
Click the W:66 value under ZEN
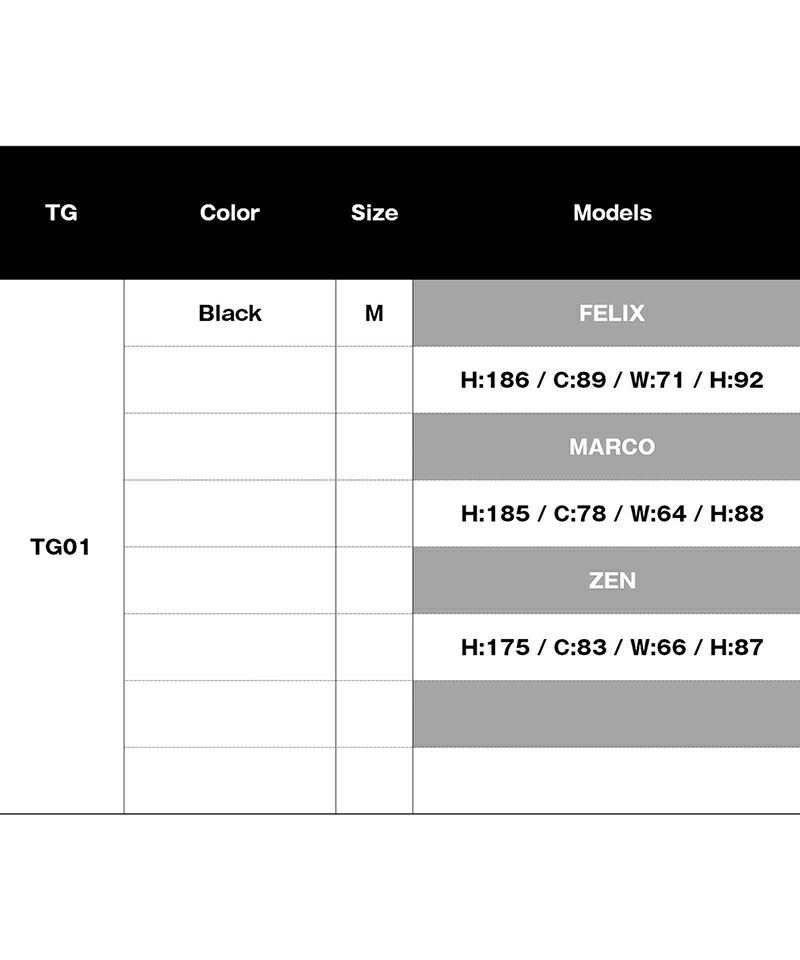(658, 648)
